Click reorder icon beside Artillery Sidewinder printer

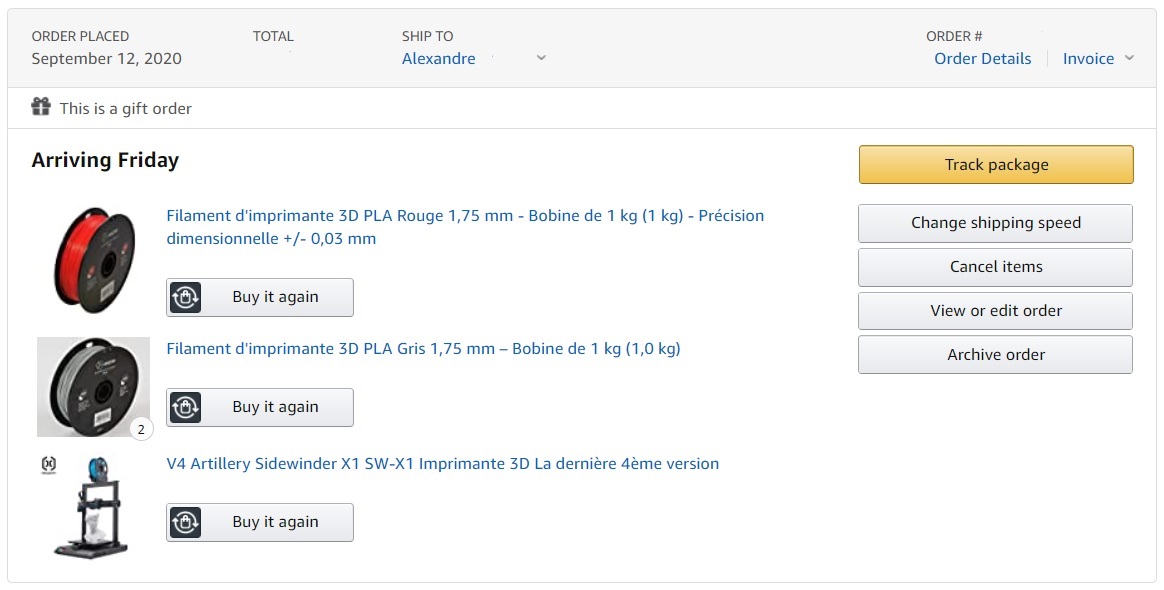click(x=186, y=522)
